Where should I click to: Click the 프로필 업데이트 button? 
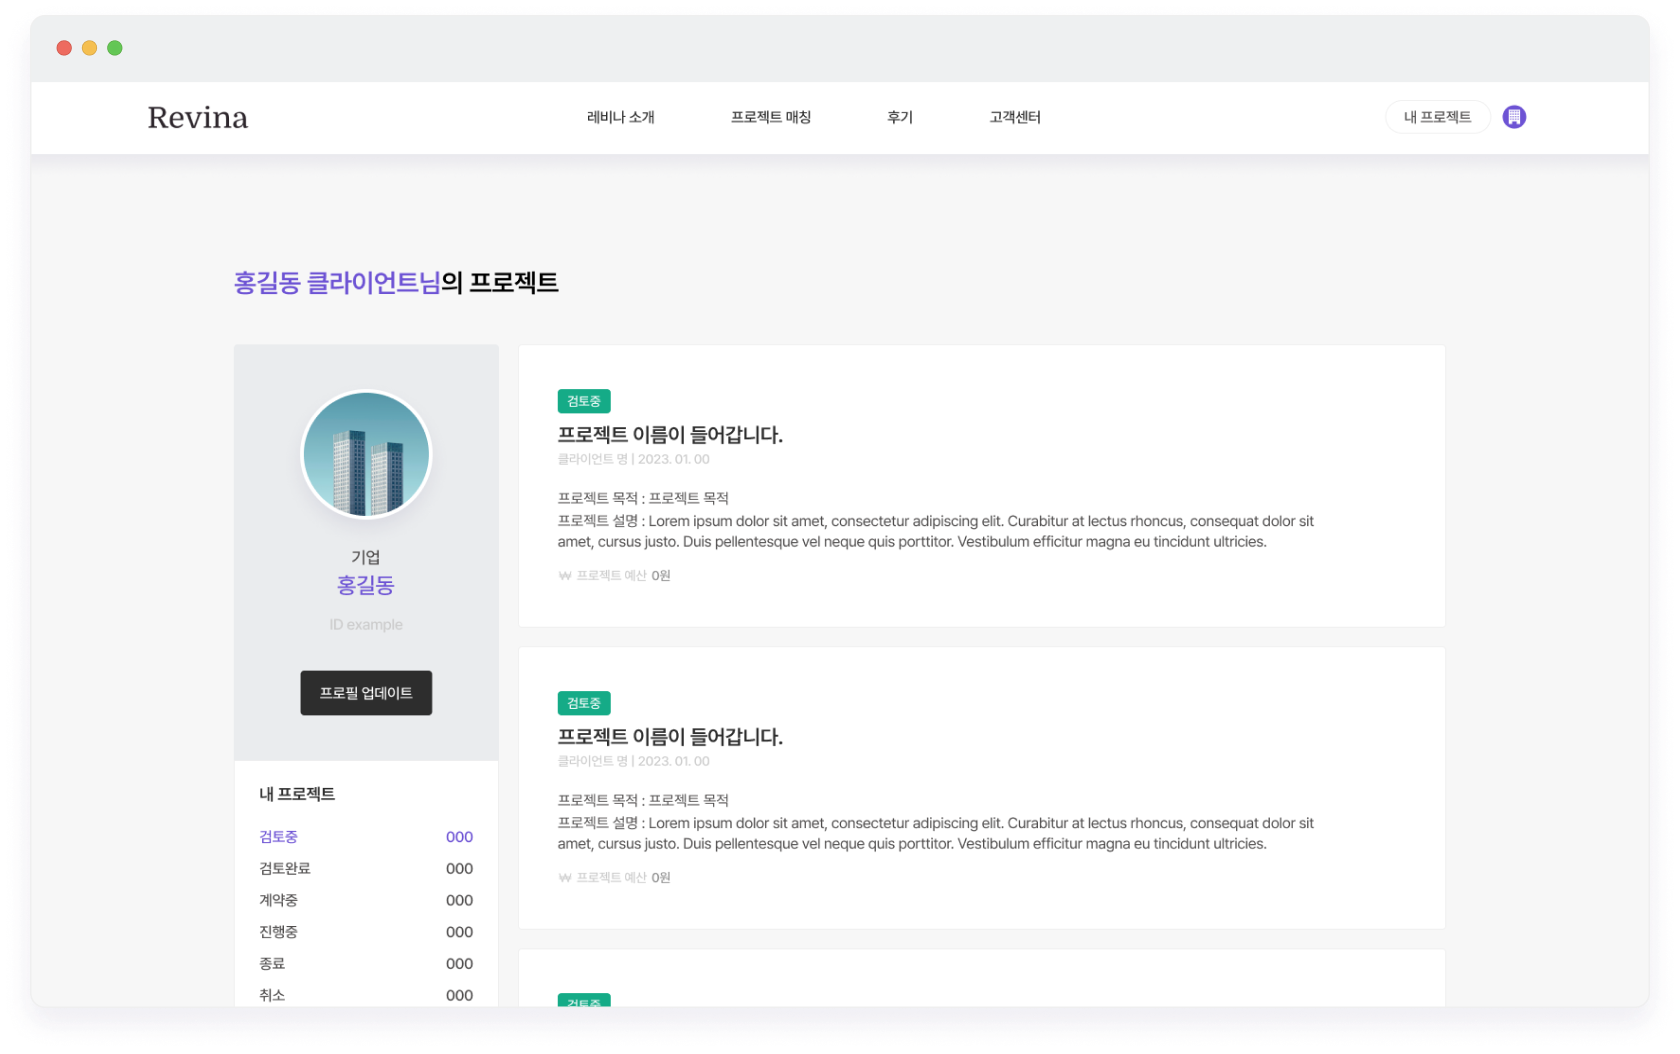pyautogui.click(x=366, y=693)
